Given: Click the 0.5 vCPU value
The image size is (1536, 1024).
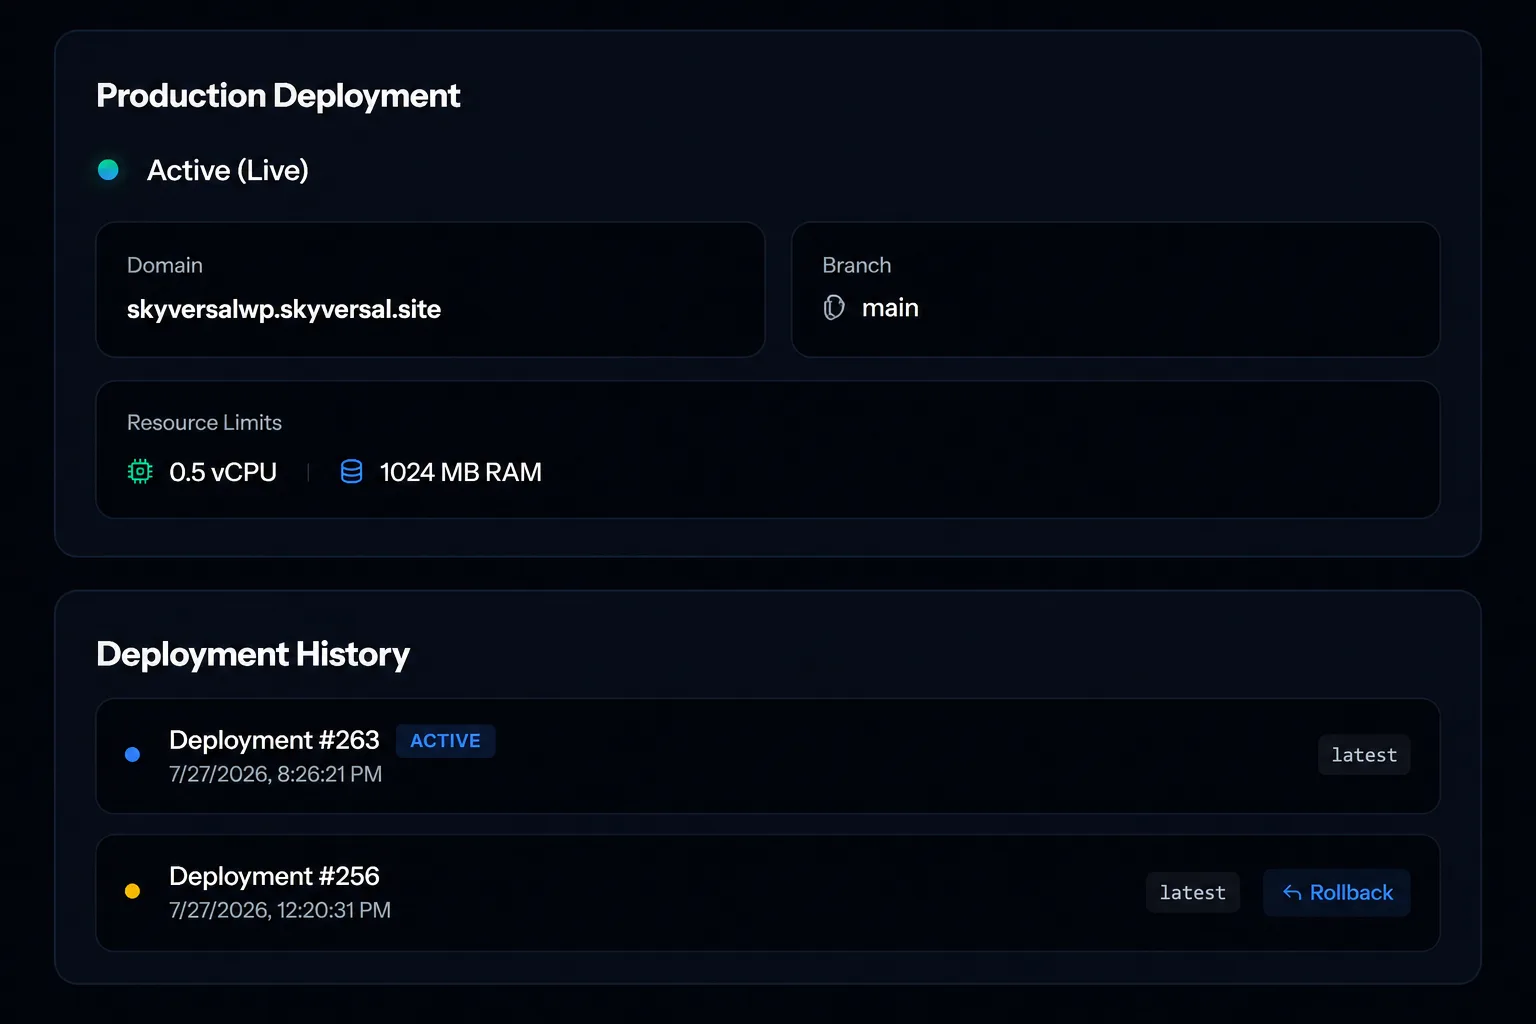Looking at the screenshot, I should [223, 472].
